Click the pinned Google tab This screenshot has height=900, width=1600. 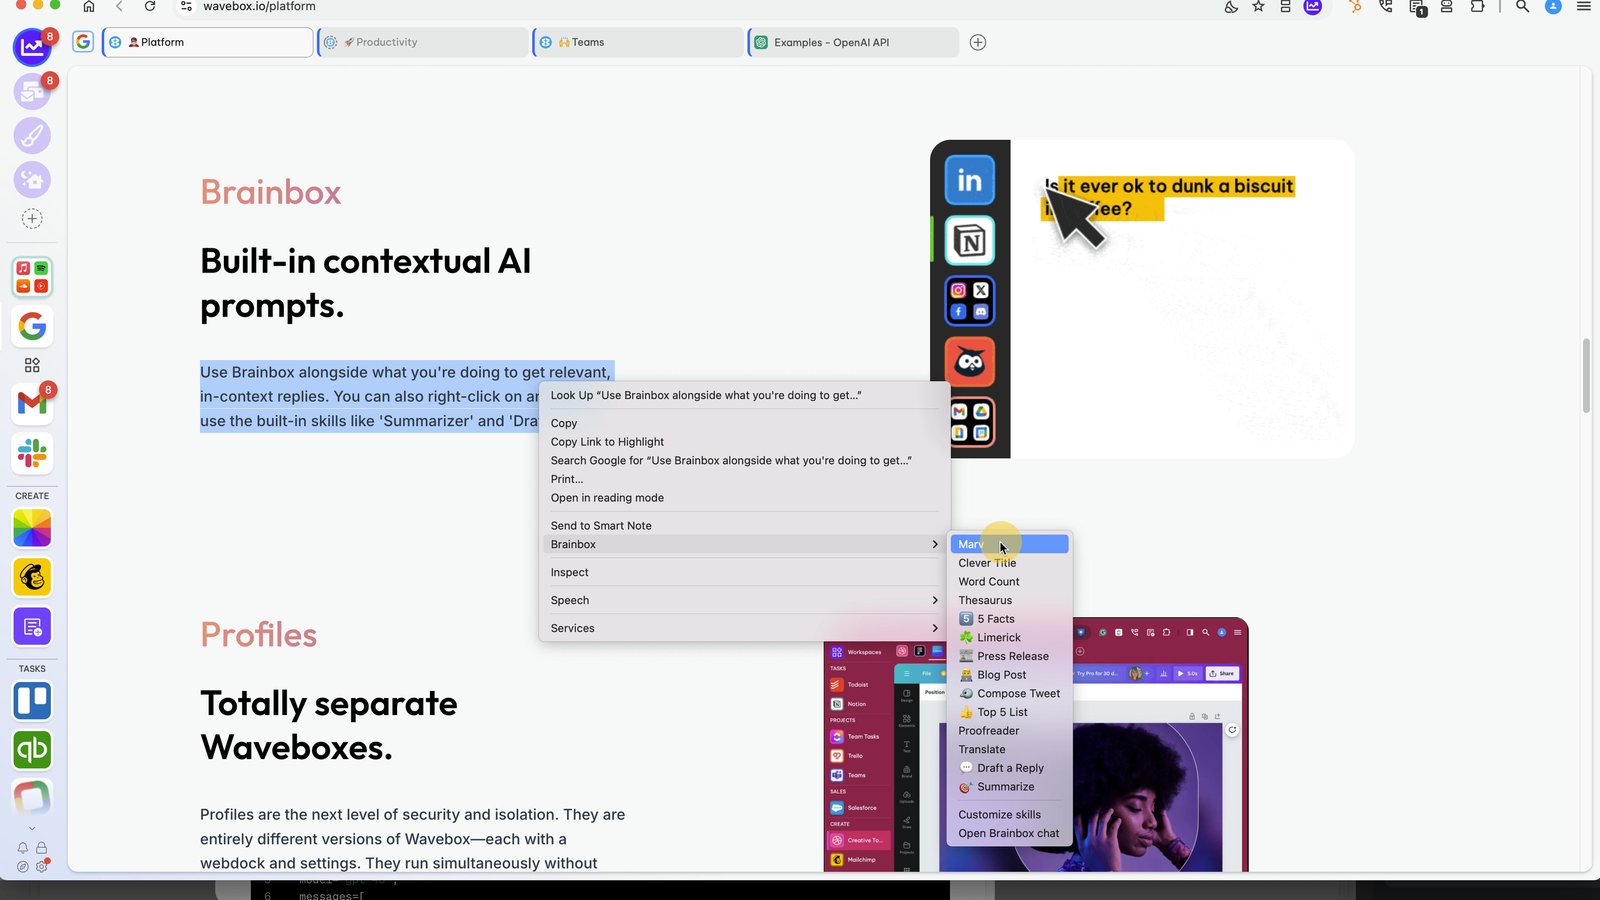point(83,42)
